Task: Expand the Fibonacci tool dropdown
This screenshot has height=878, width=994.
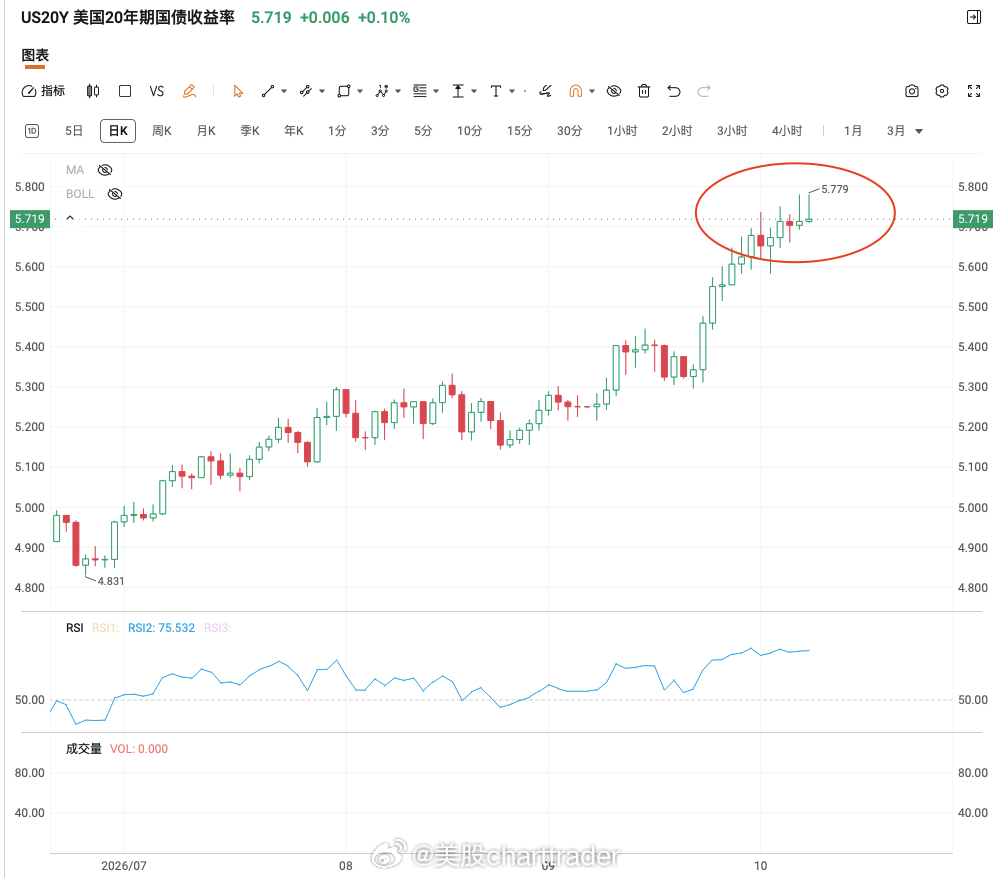Action: [x=436, y=91]
